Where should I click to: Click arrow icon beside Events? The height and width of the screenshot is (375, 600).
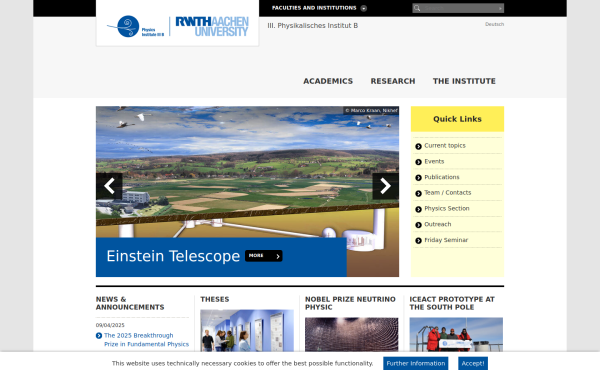tap(418, 162)
